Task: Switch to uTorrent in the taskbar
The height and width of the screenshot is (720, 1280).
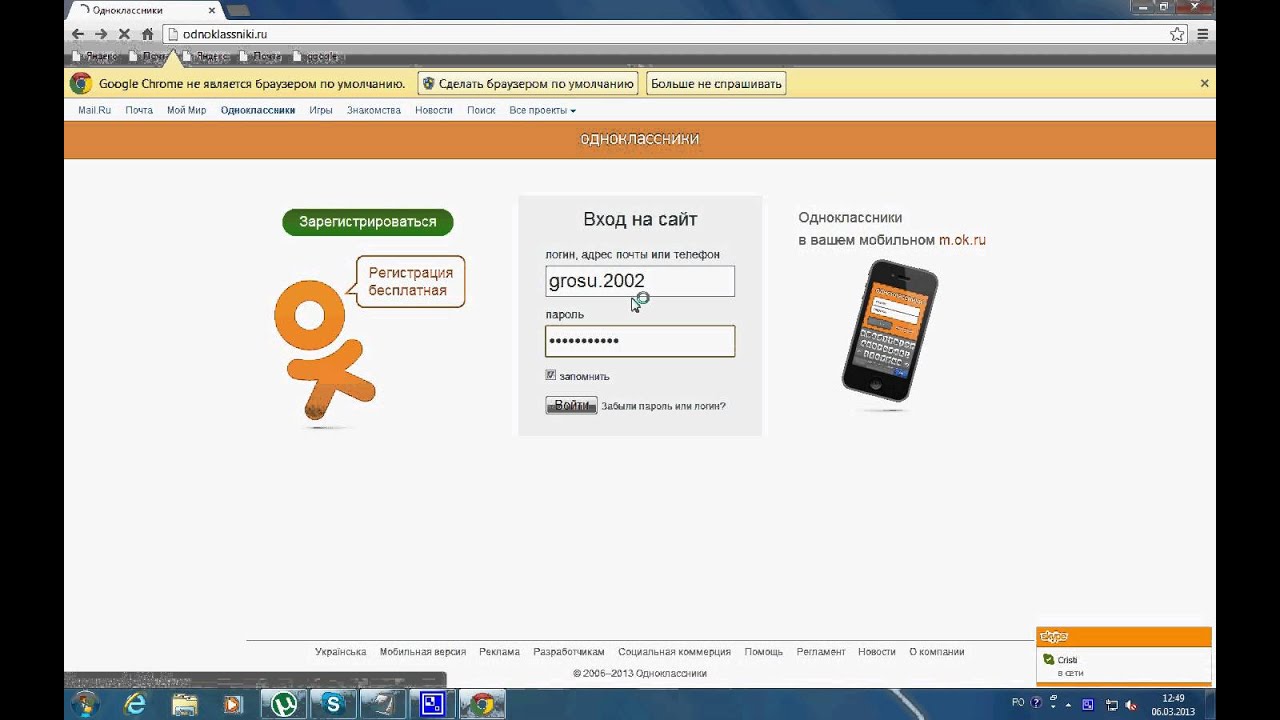Action: (285, 704)
